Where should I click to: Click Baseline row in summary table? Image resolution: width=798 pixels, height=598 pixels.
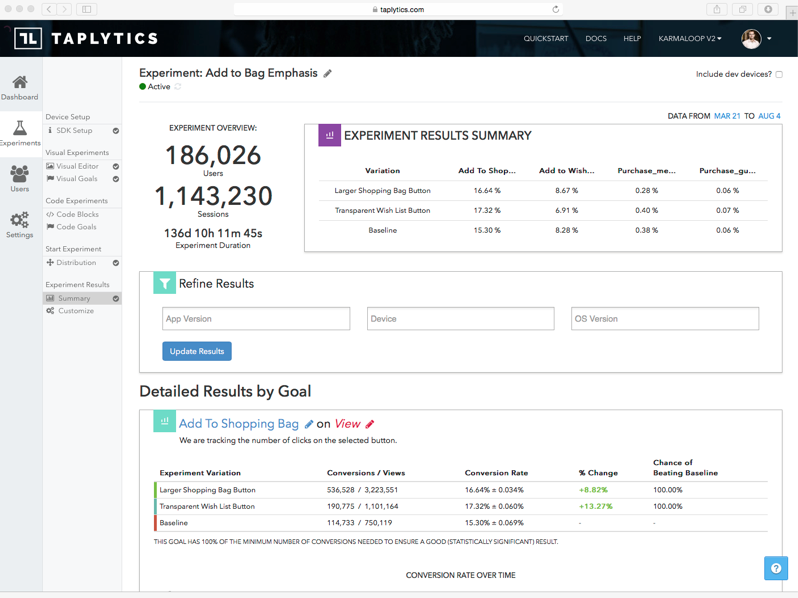[543, 230]
